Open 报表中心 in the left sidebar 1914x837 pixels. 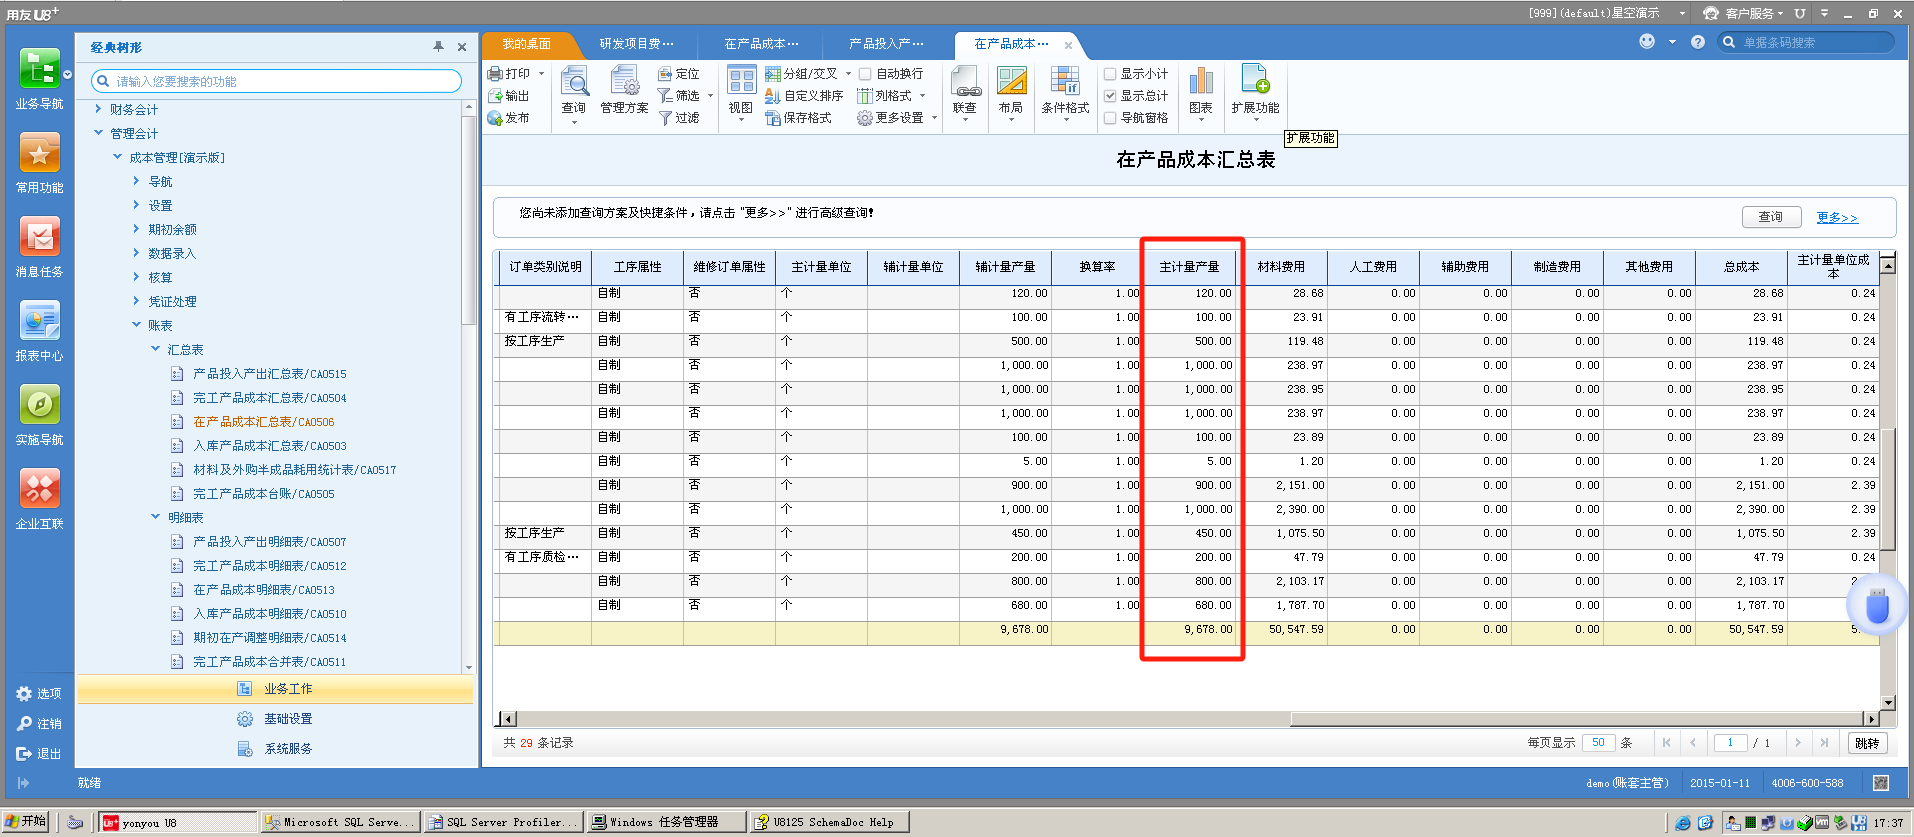point(40,322)
